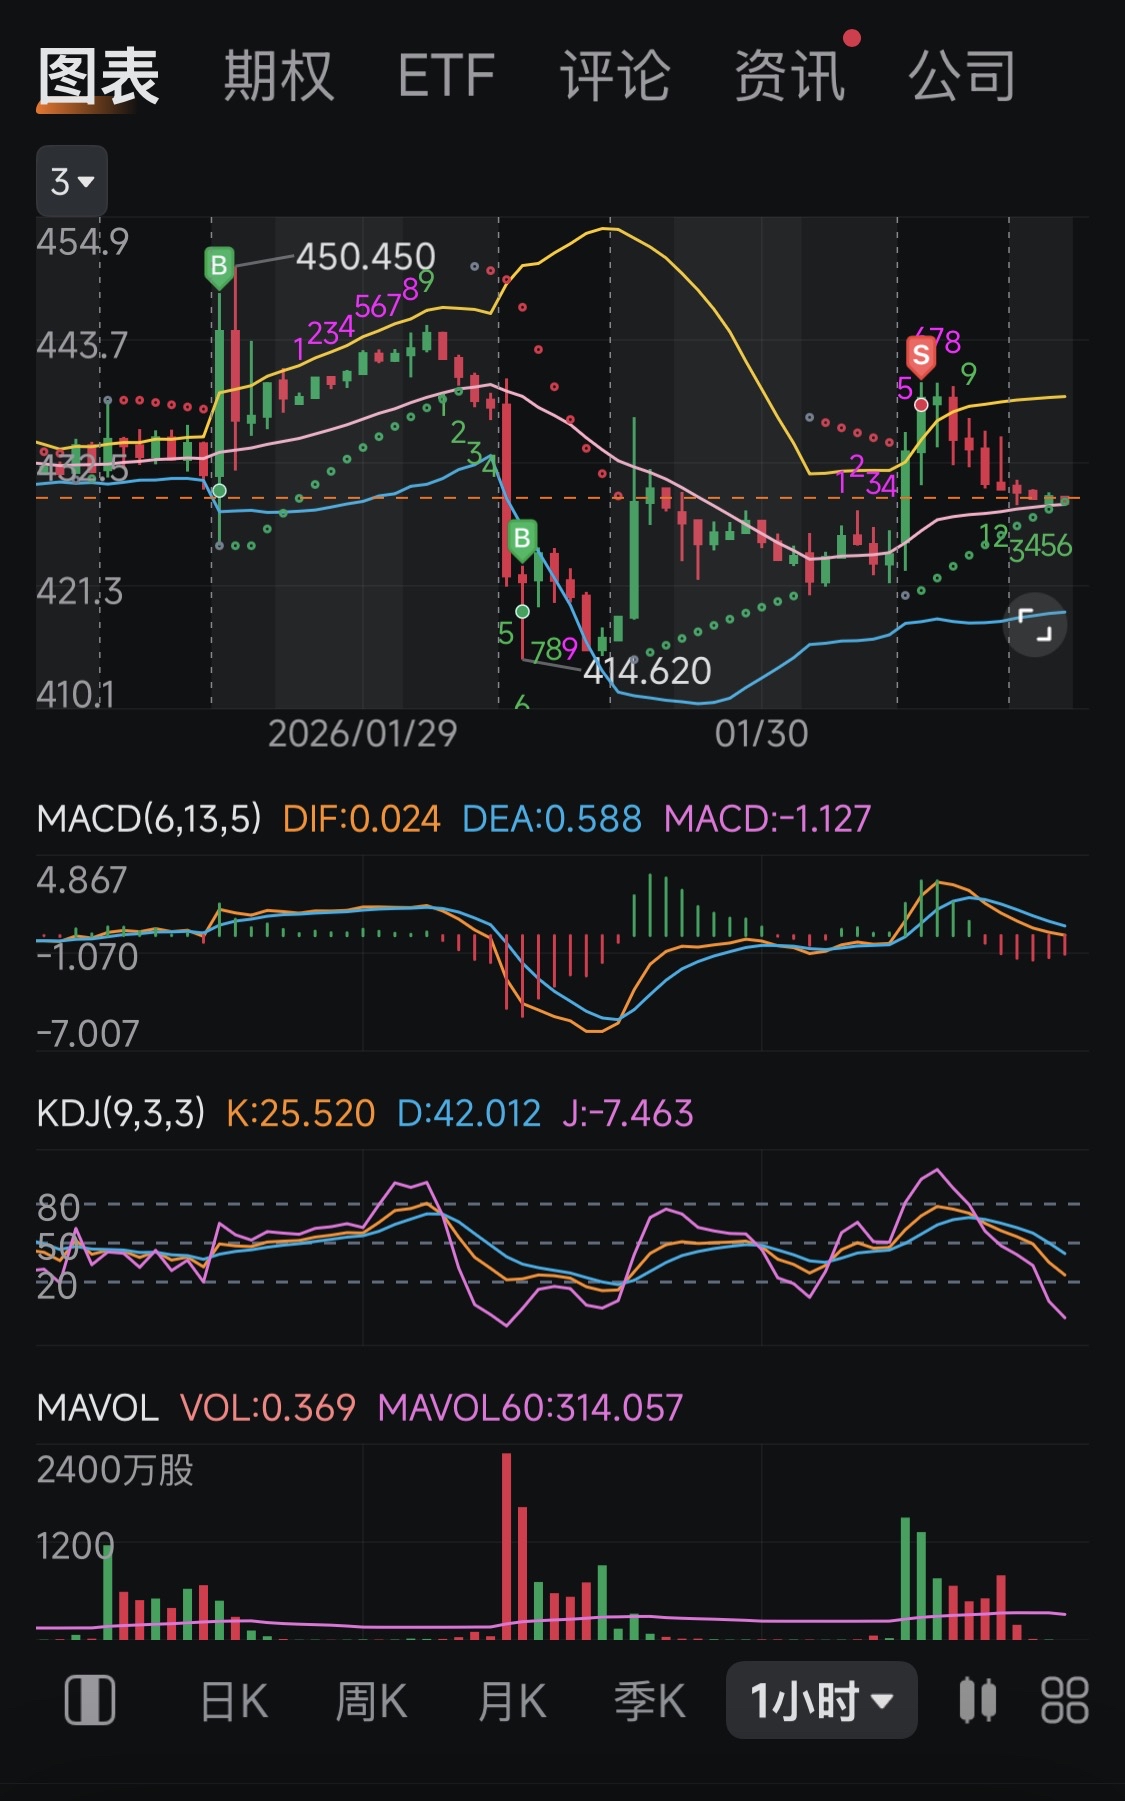Select the 季K timeframe
This screenshot has height=1801, width=1125.
[x=649, y=1701]
